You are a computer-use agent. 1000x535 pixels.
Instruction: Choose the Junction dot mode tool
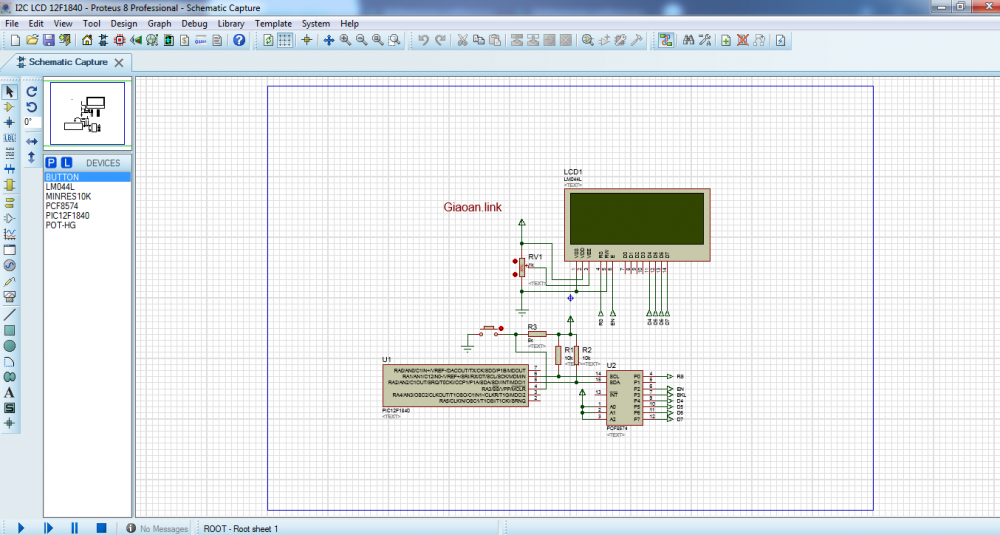[x=10, y=122]
